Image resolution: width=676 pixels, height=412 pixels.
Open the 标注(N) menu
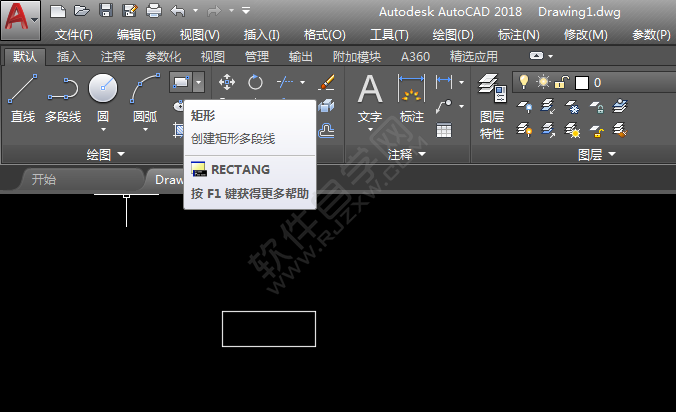[519, 35]
